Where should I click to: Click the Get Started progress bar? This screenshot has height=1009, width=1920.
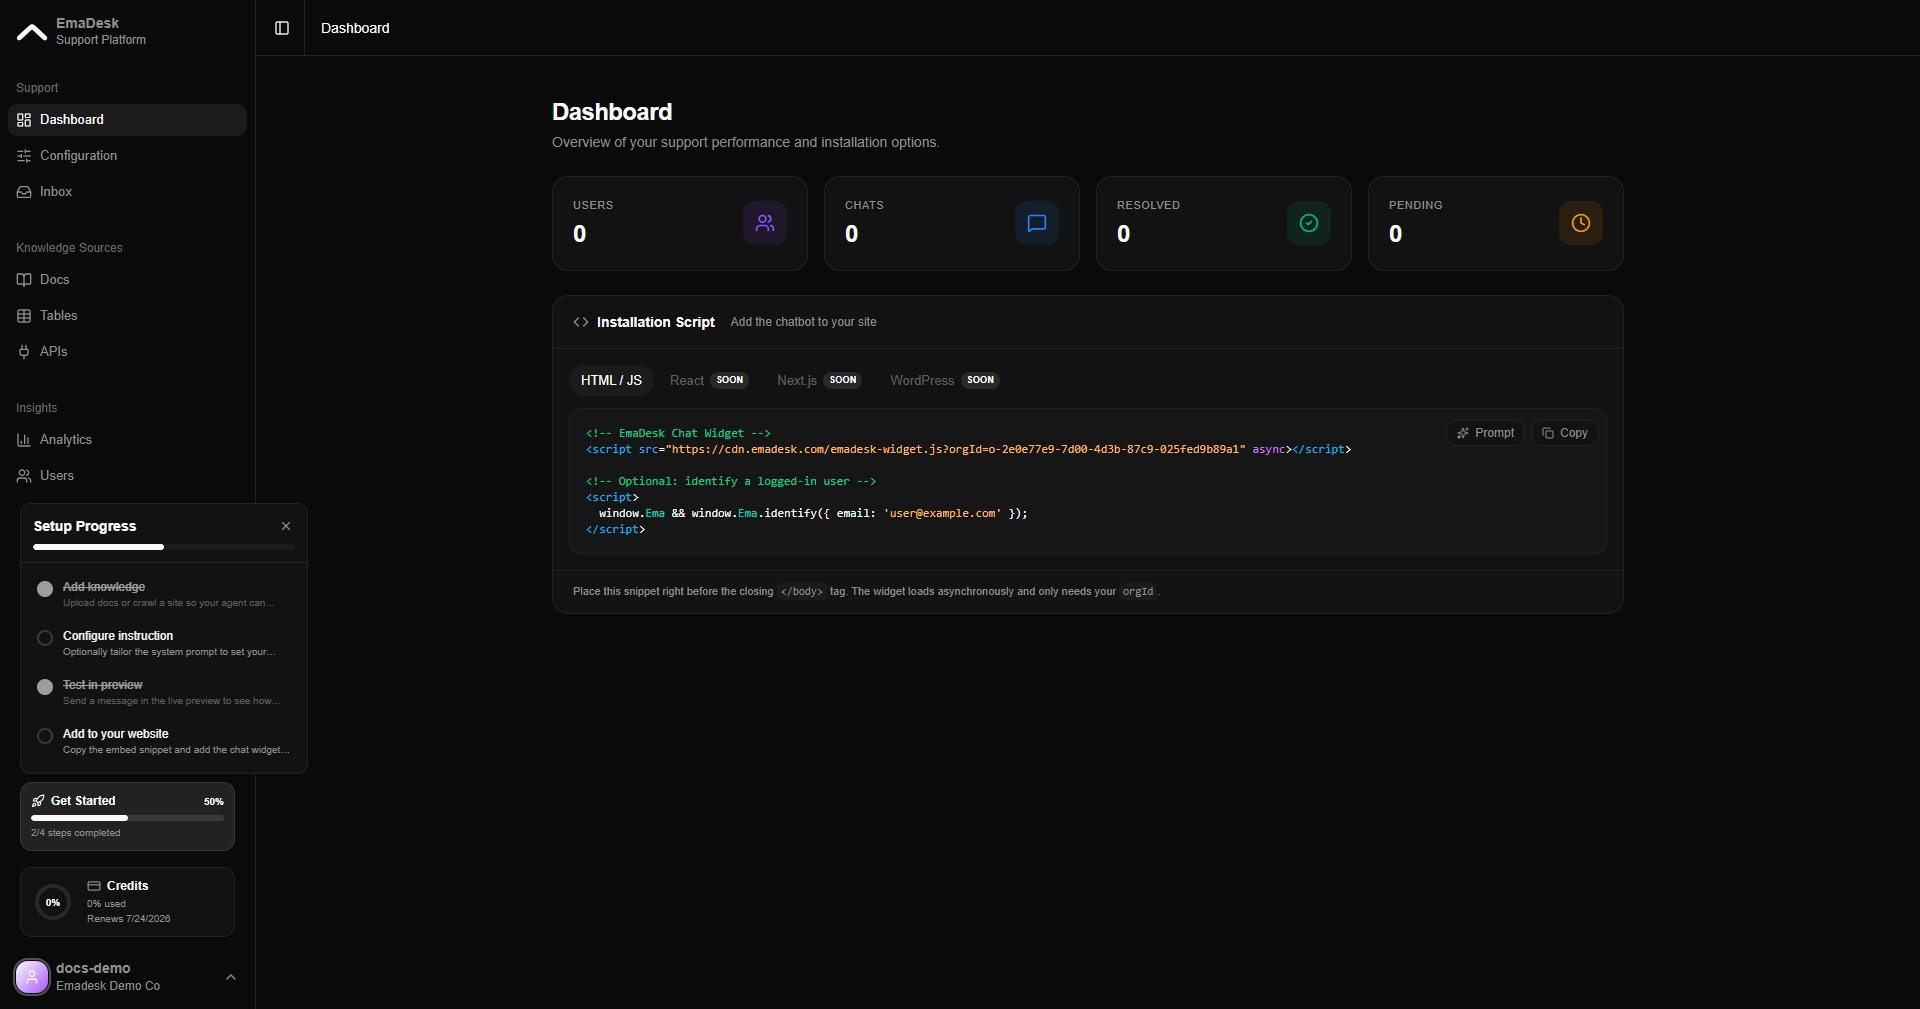(127, 818)
